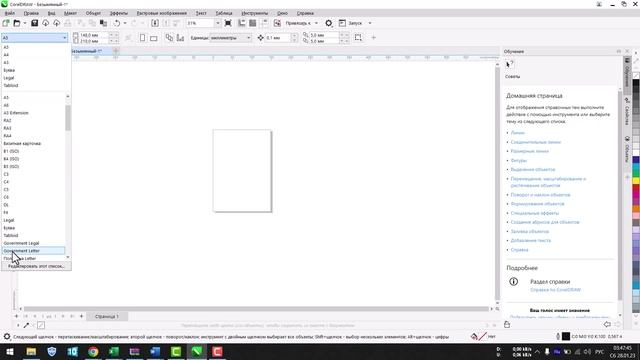640x360 pixels.
Task: Click the Launch (Запуск) application icon
Action: pyautogui.click(x=342, y=23)
